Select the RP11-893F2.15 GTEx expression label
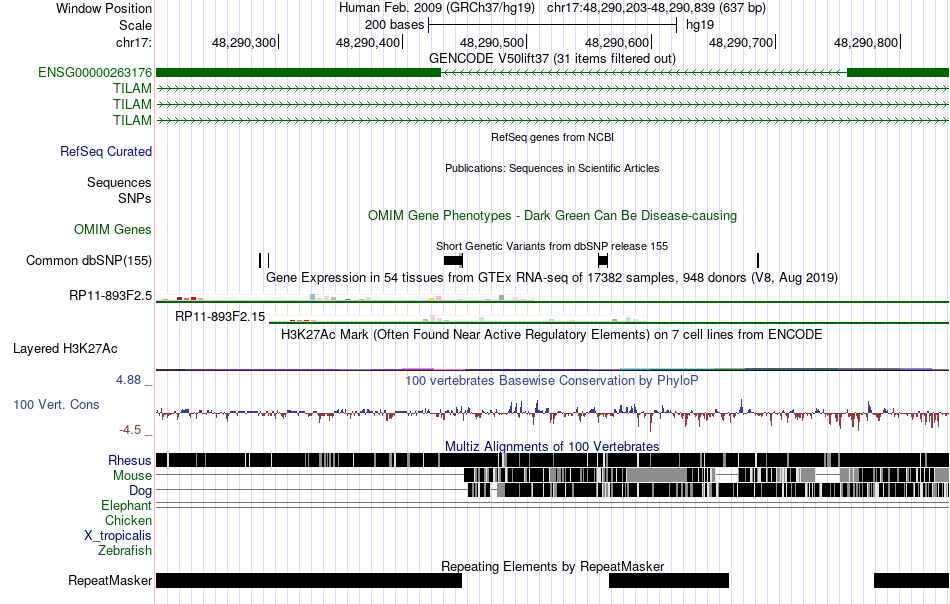Screen dimensions: 950x604 pos(220,316)
